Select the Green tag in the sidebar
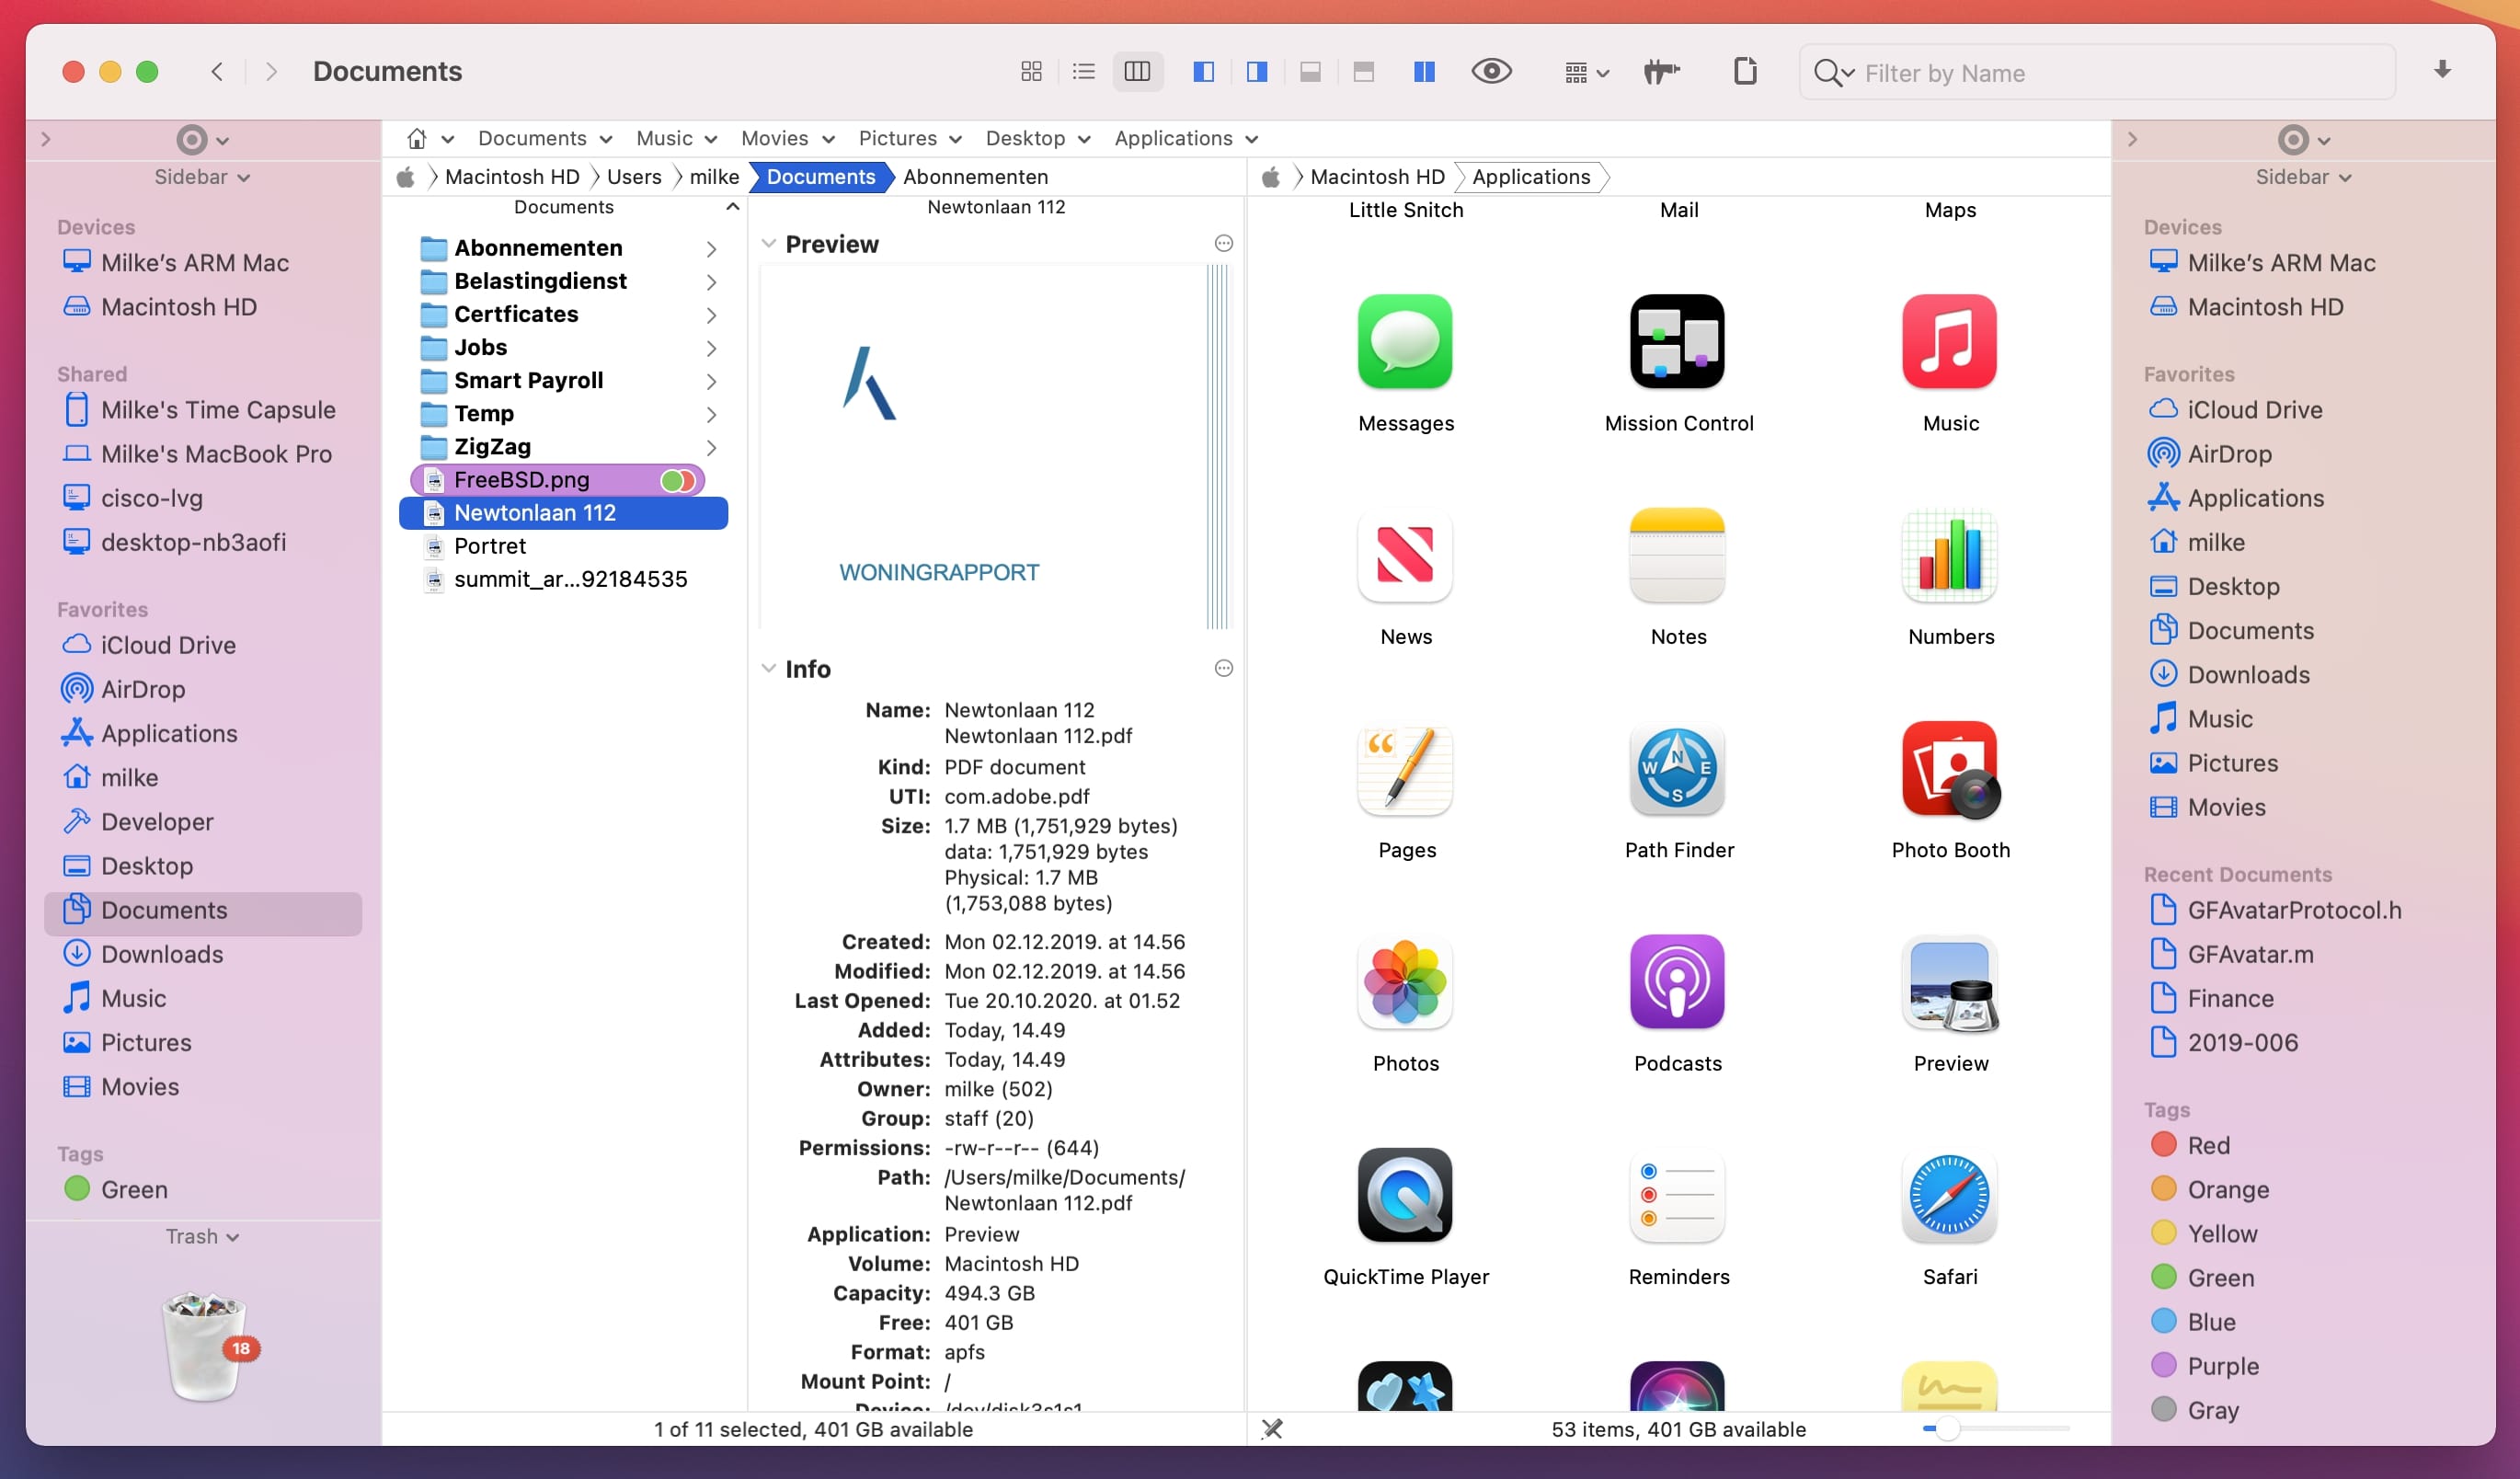 point(133,1189)
